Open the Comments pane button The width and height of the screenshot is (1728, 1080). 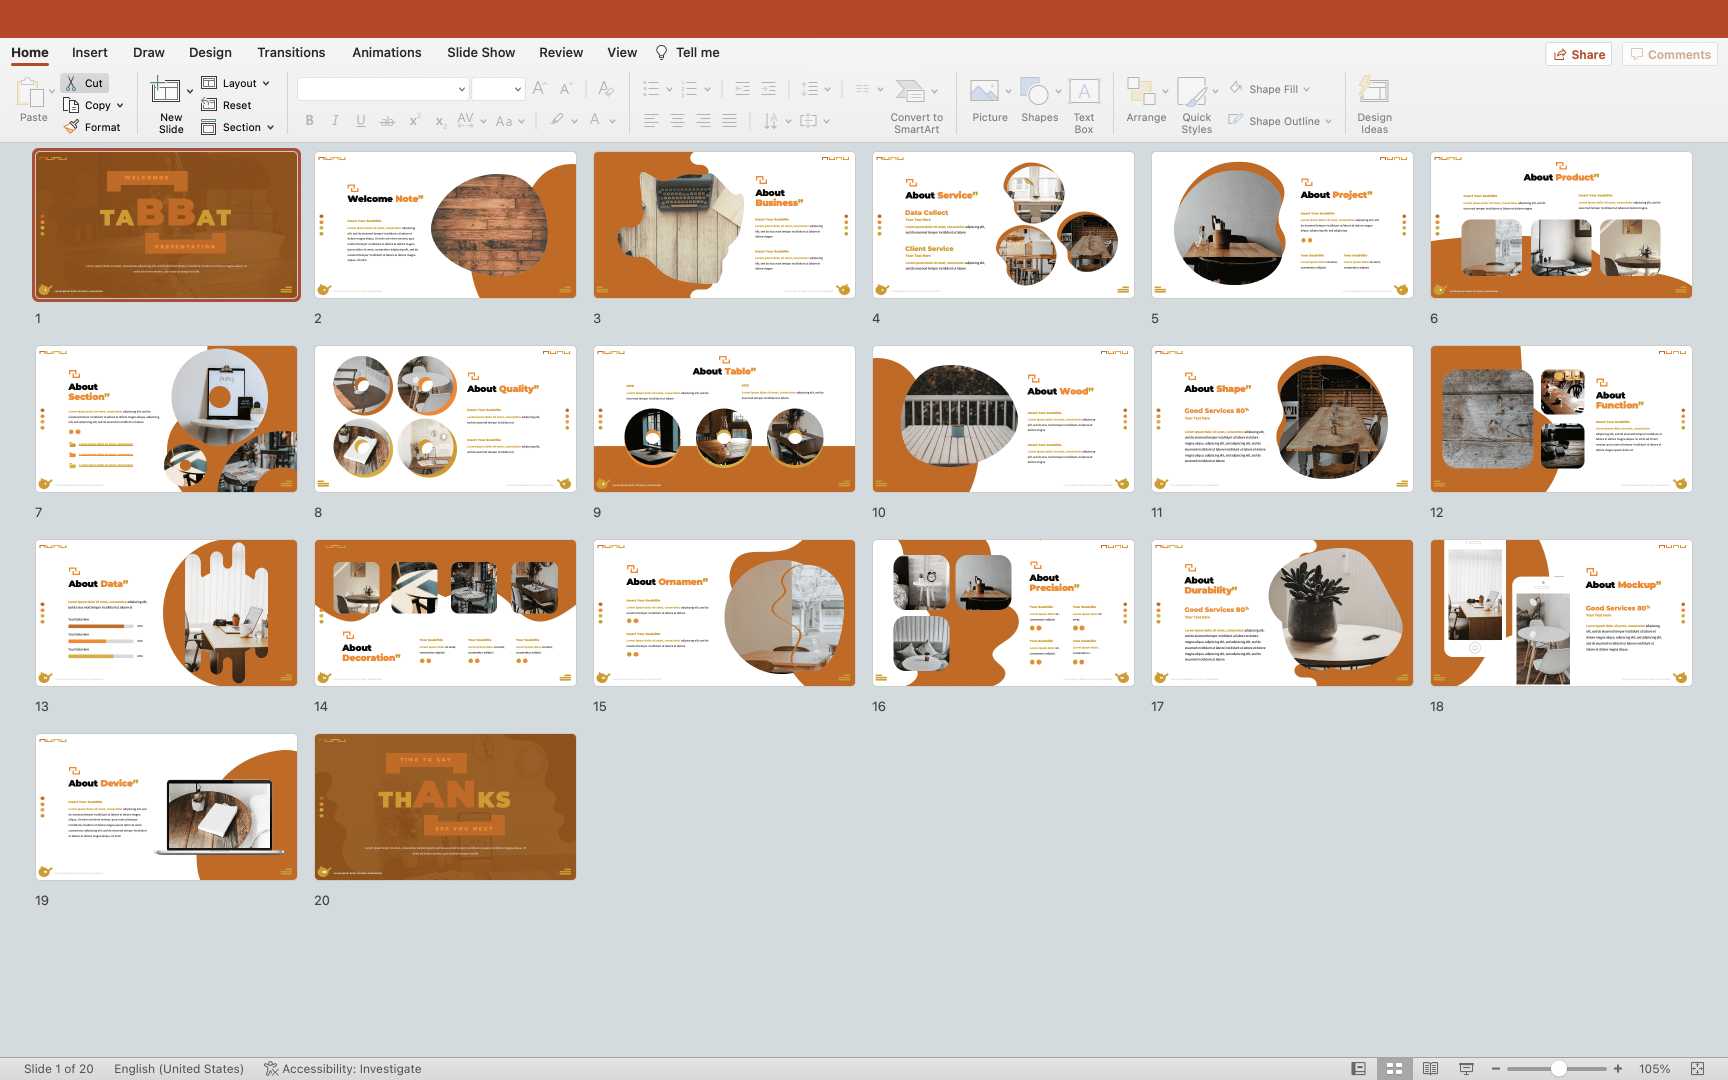pos(1669,54)
